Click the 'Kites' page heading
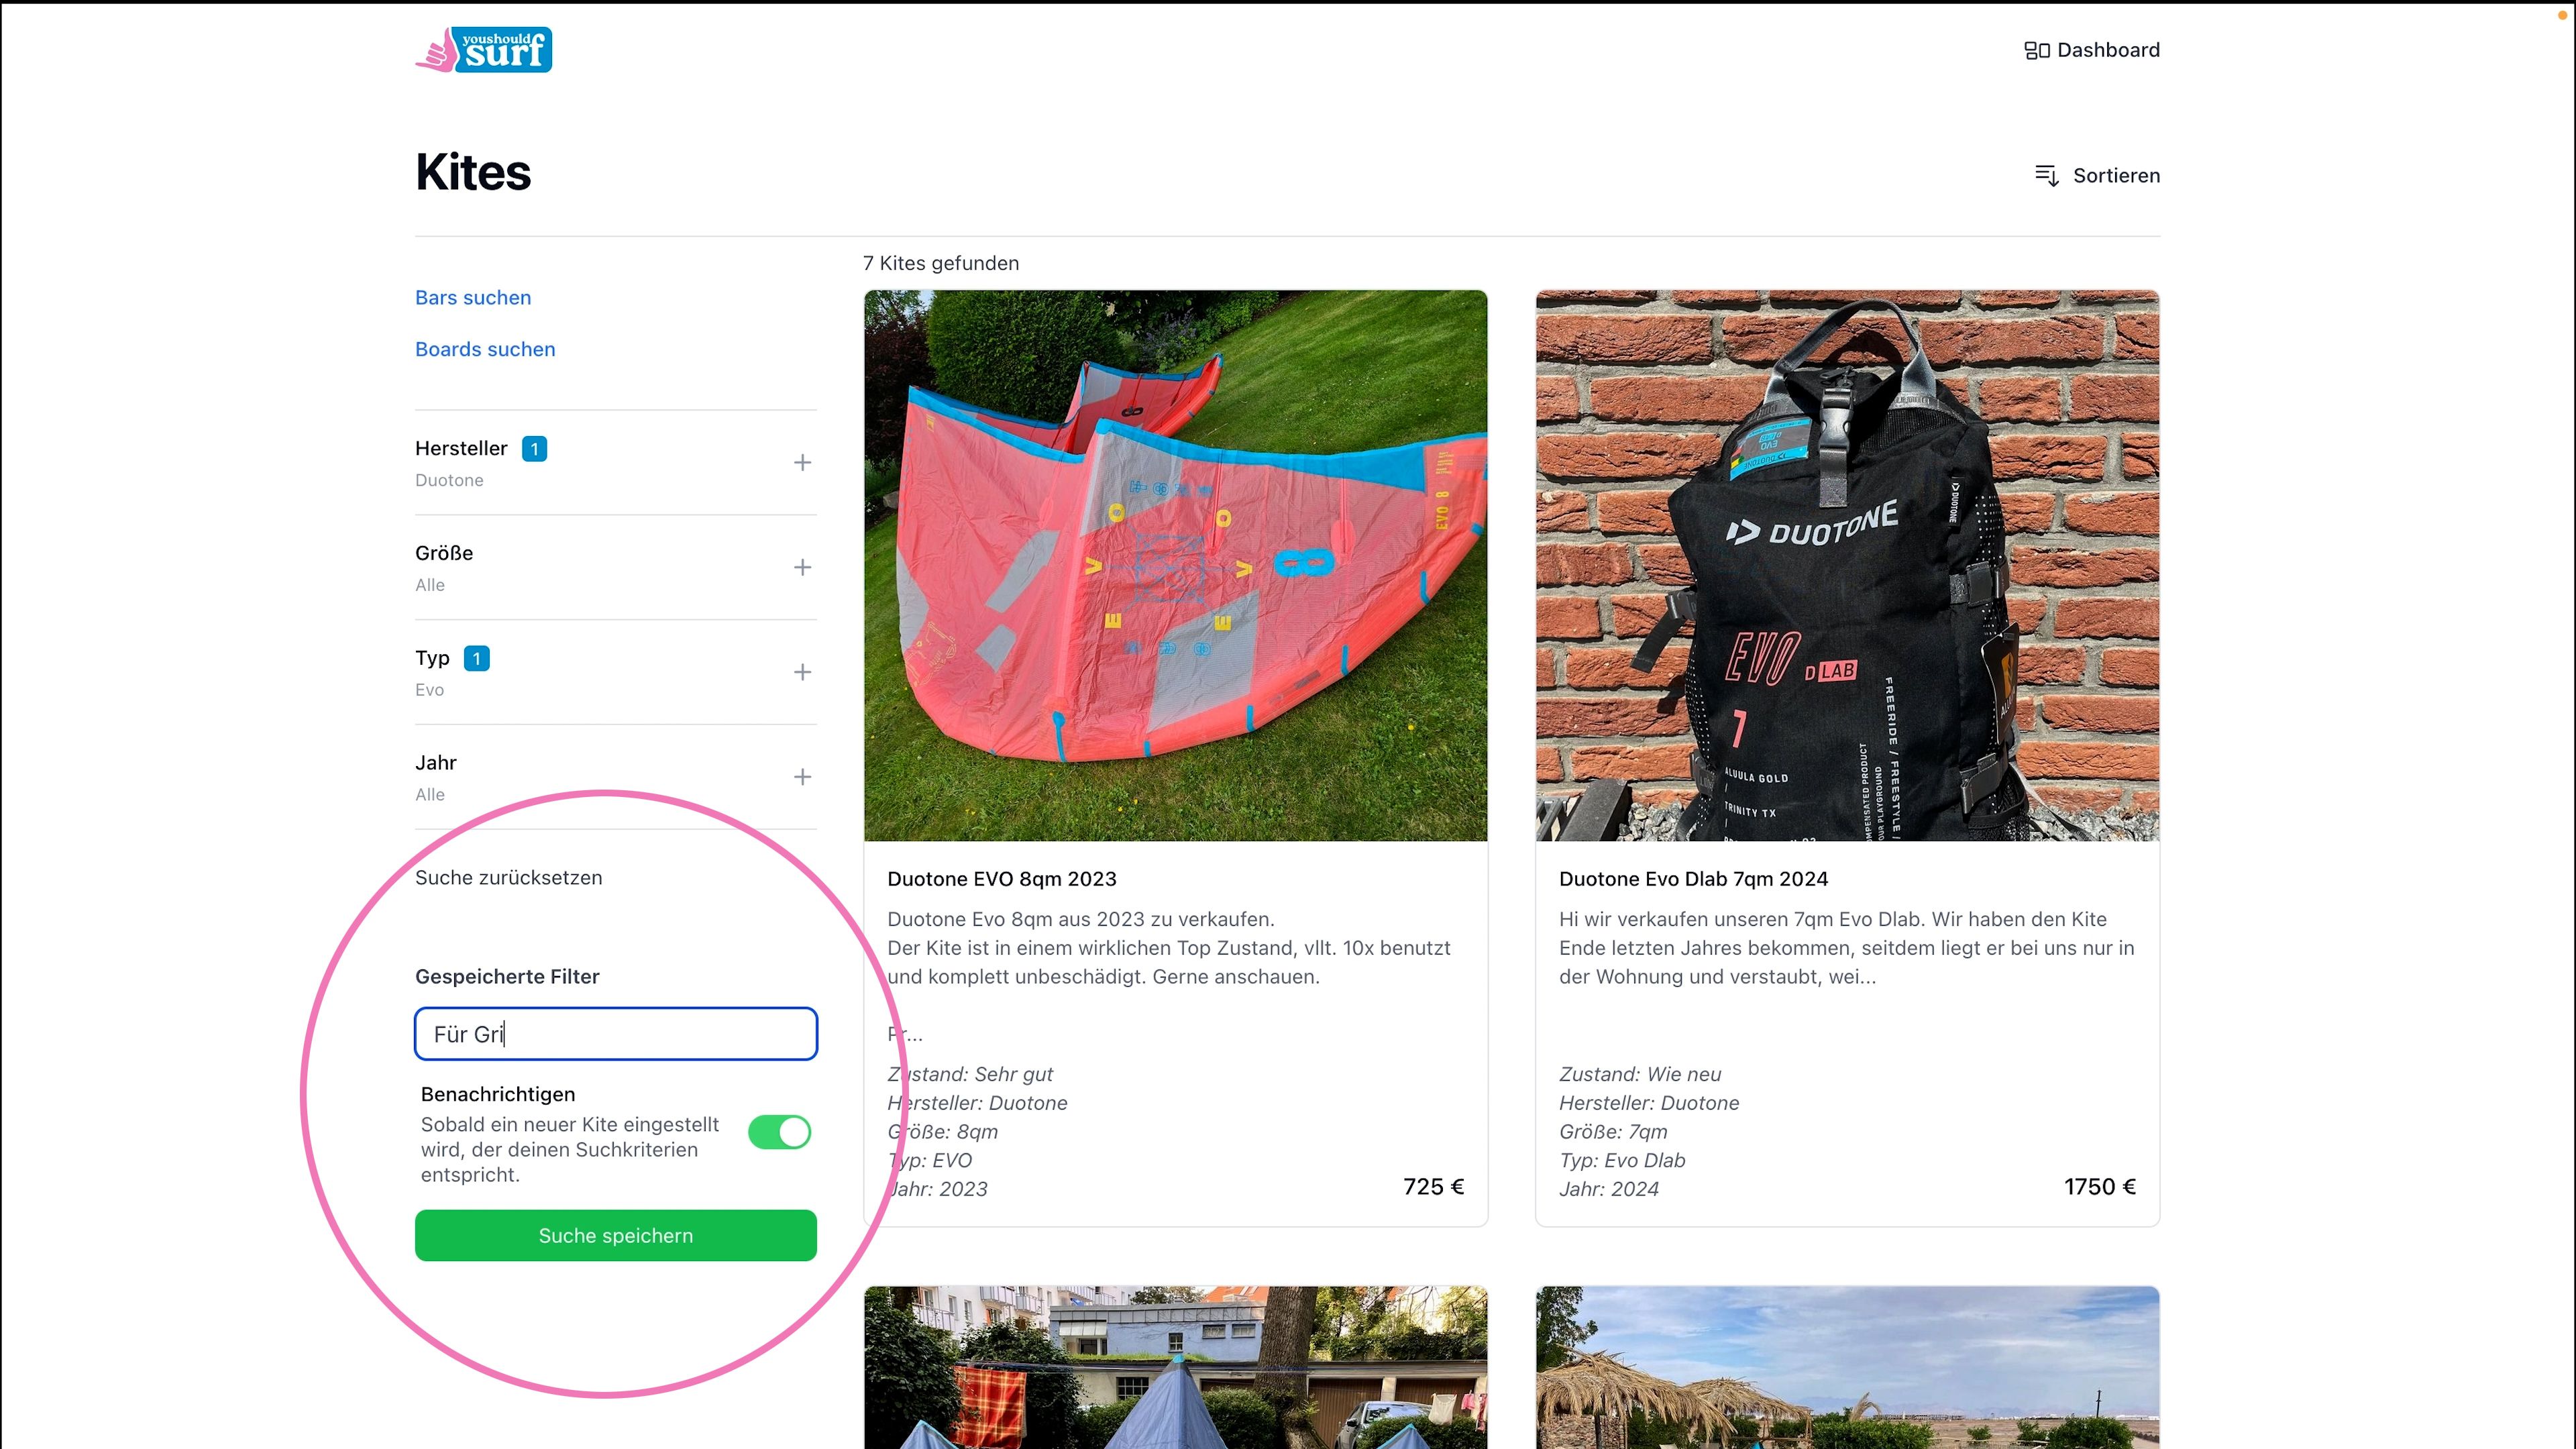This screenshot has width=2576, height=1449. (x=473, y=172)
